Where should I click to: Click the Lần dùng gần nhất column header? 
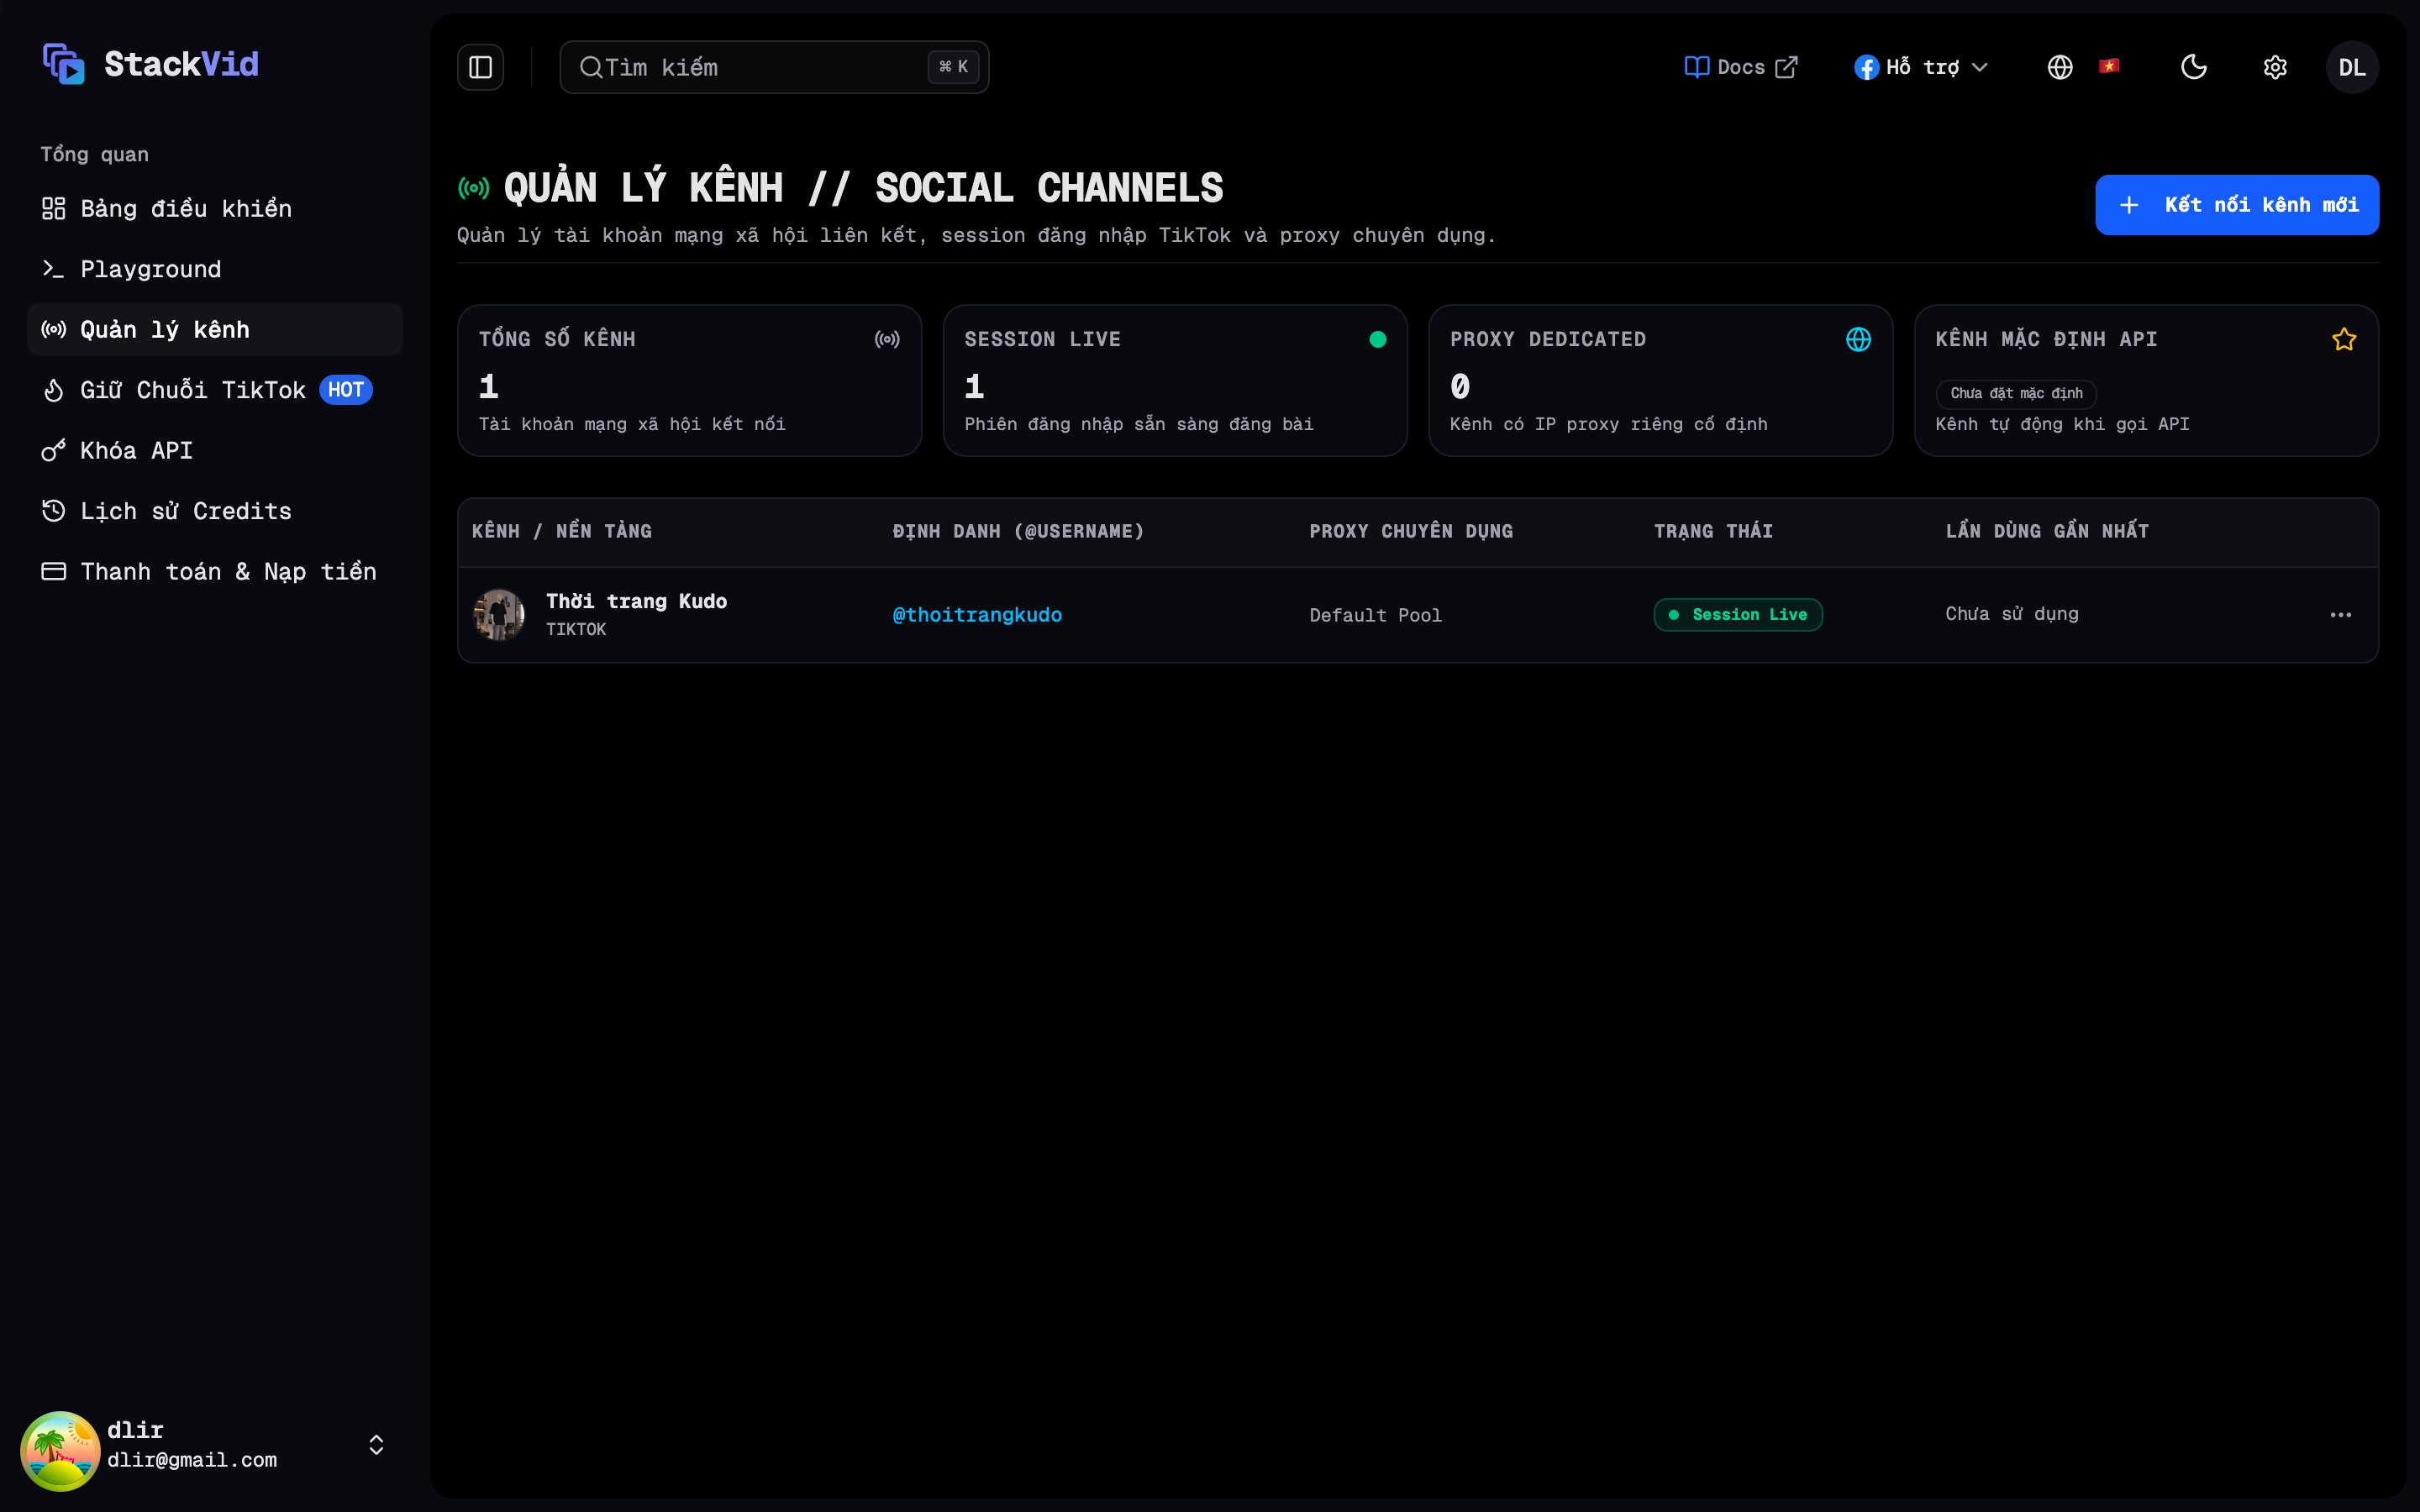pos(2047,531)
